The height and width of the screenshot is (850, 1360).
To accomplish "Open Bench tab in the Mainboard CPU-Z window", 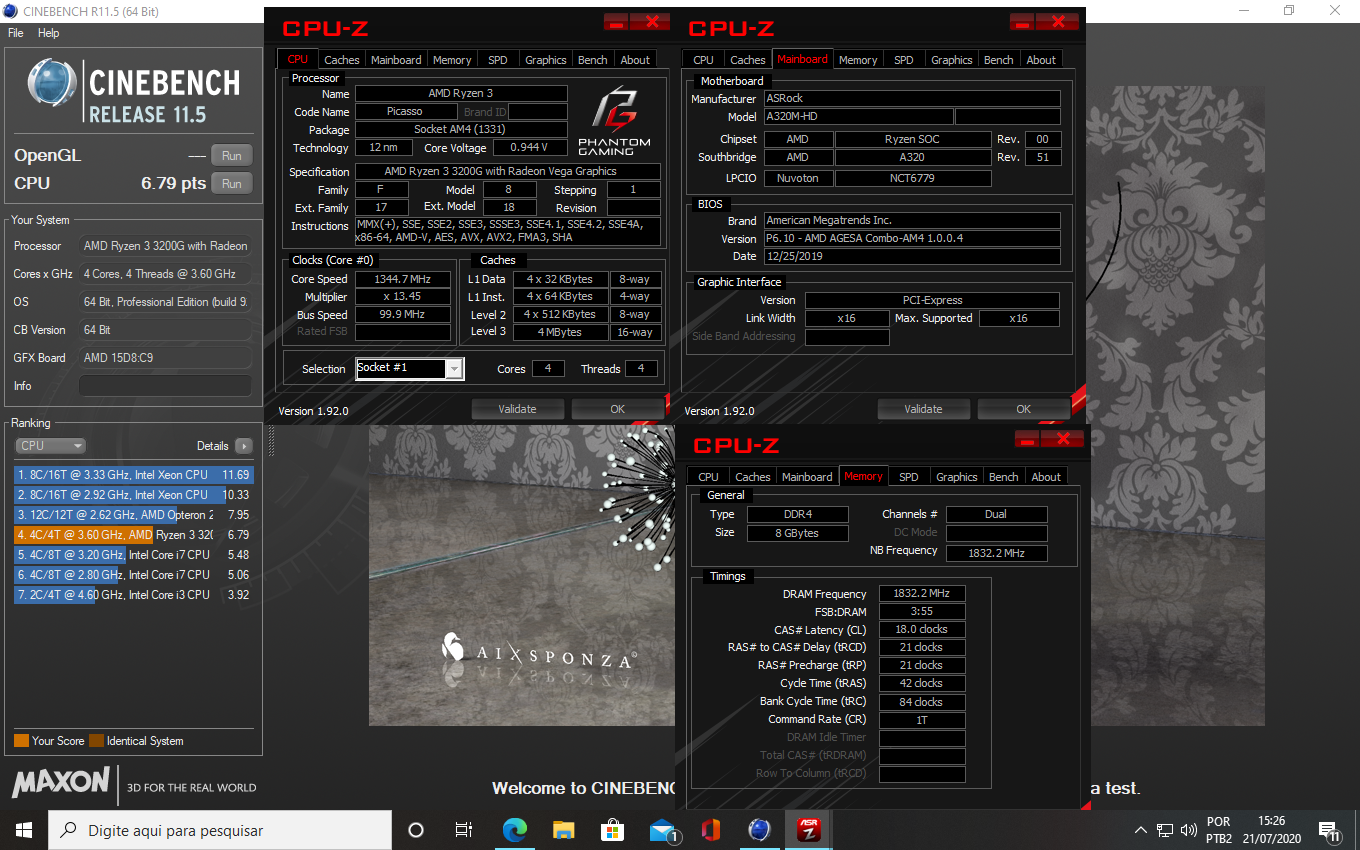I will 999,60.
